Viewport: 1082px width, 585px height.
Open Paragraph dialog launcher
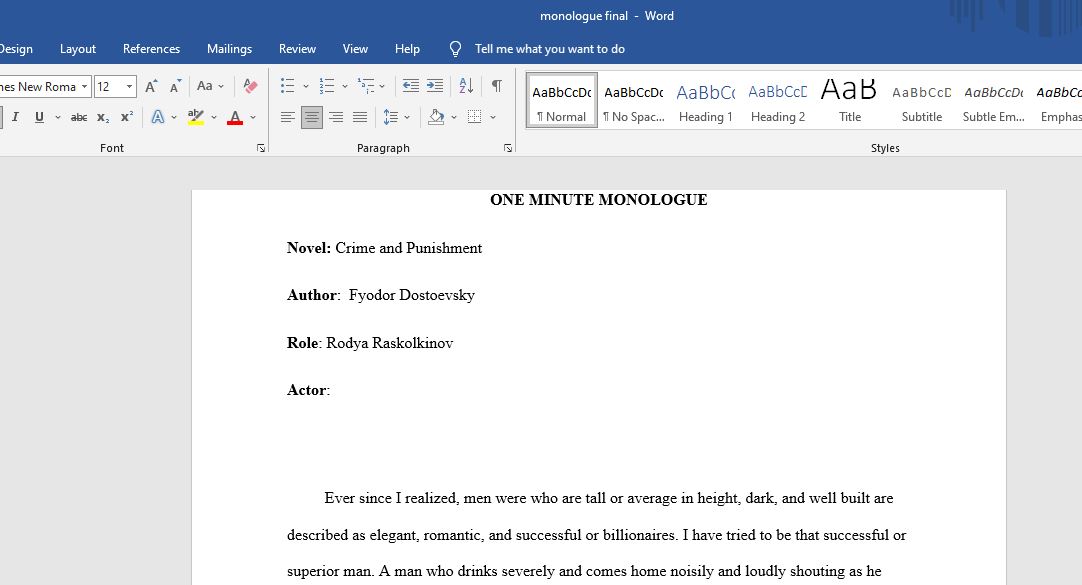(x=508, y=148)
